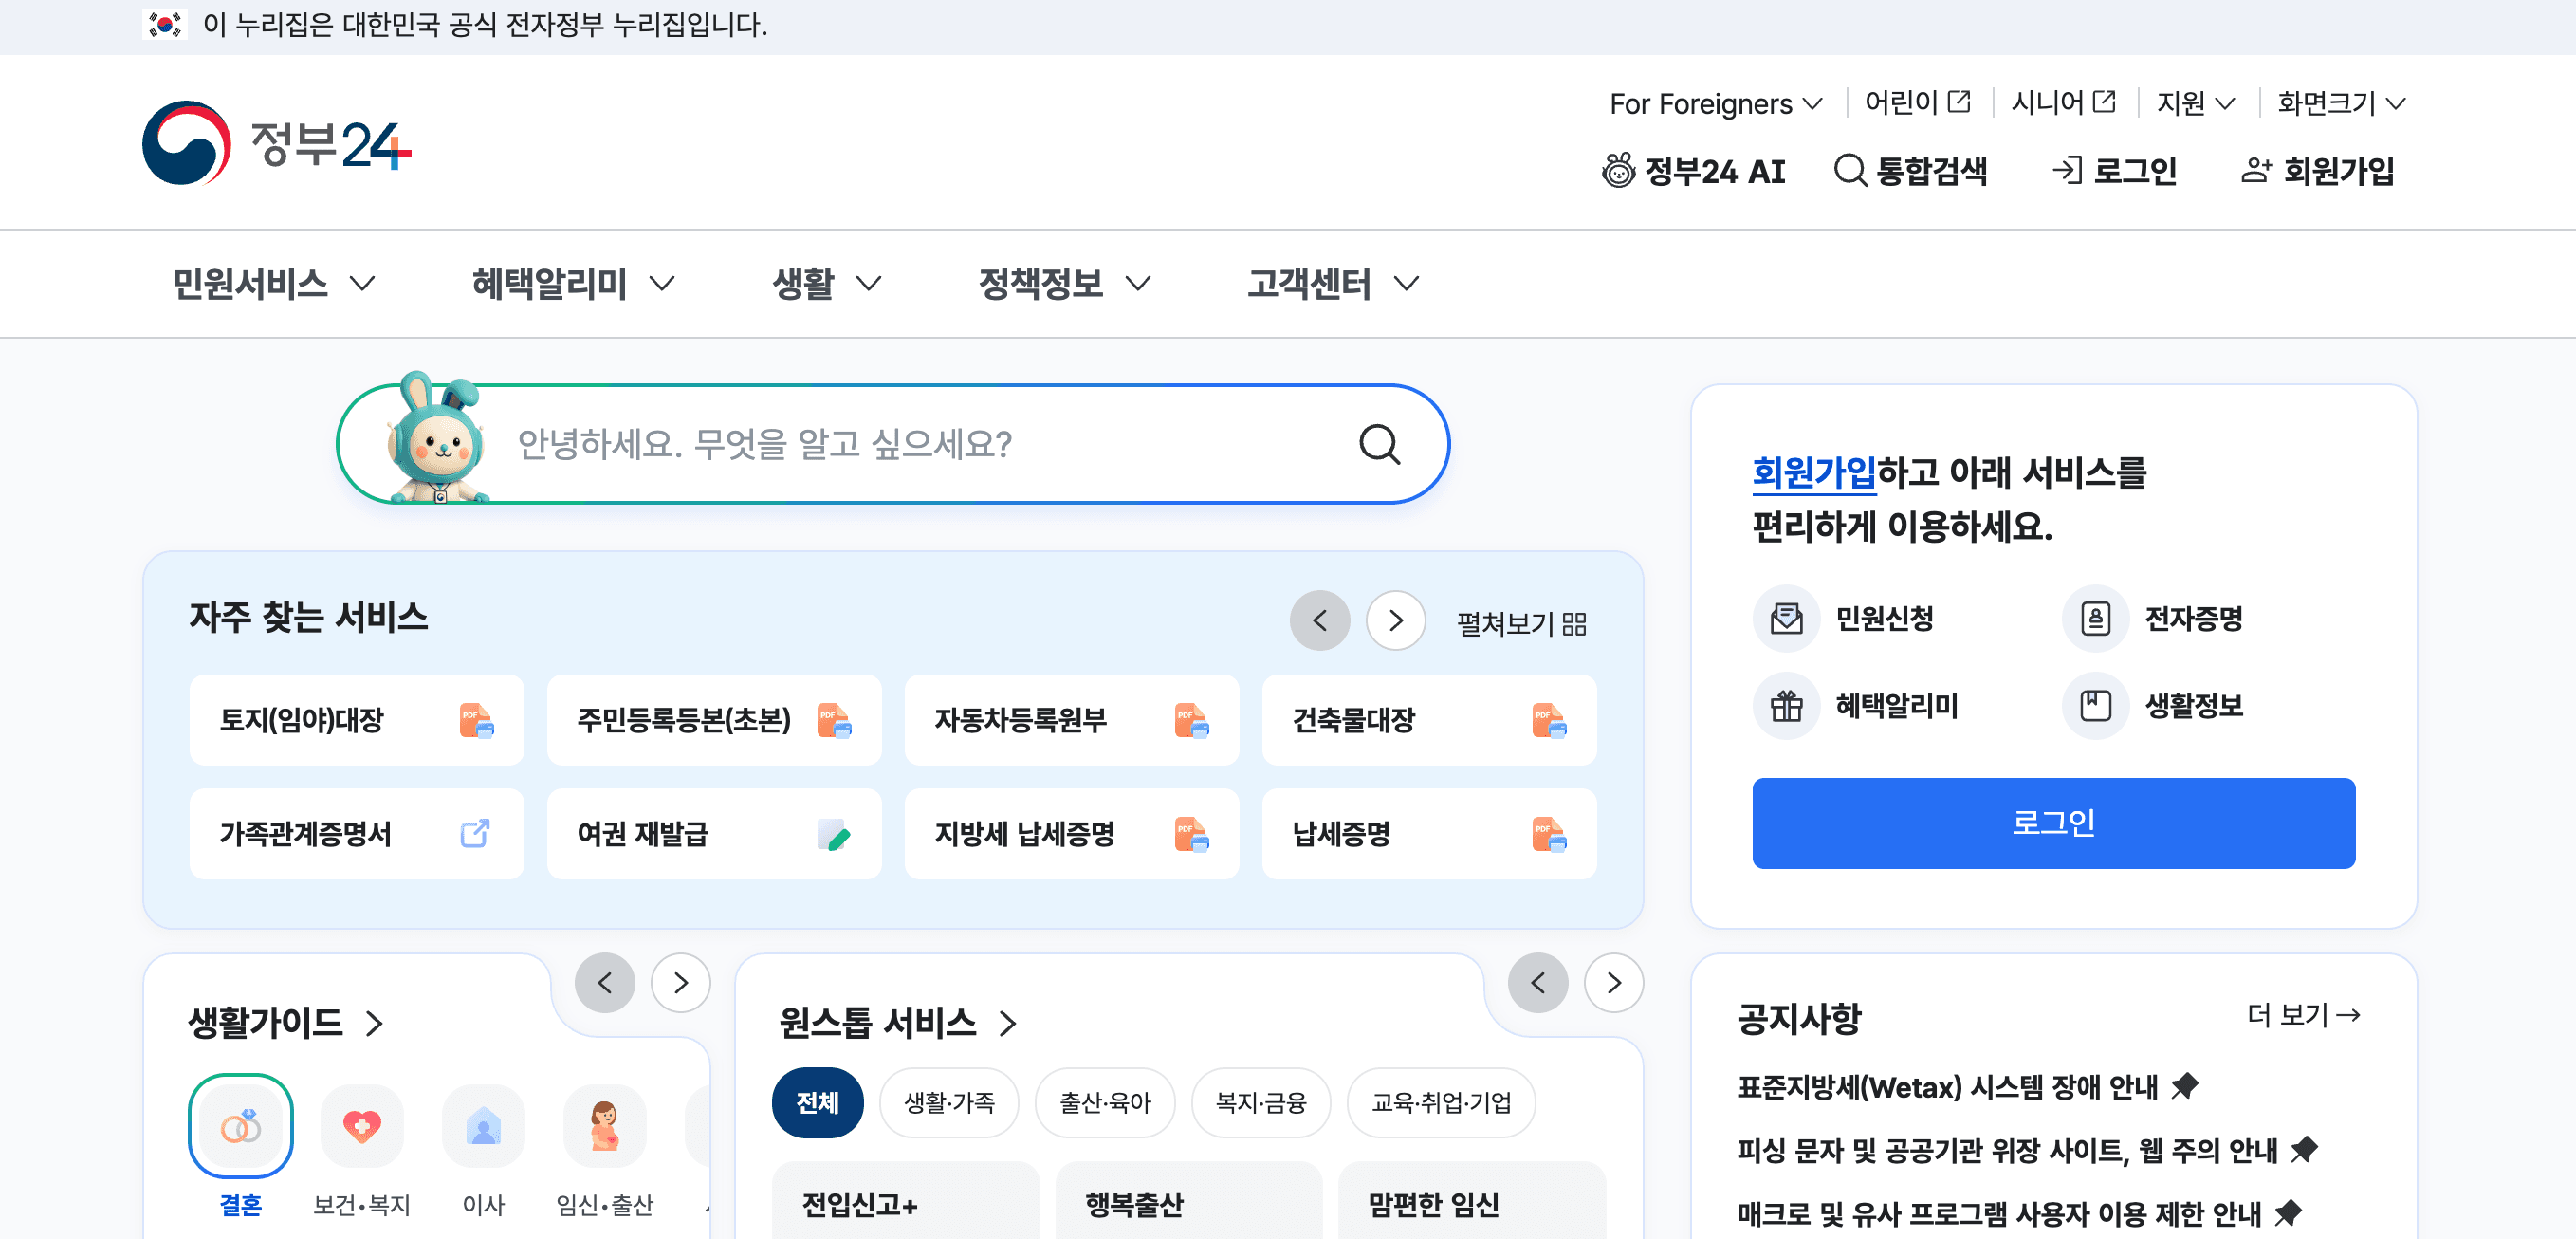2576x1239 pixels.
Task: Expand the 지원 dropdown
Action: tap(2196, 103)
